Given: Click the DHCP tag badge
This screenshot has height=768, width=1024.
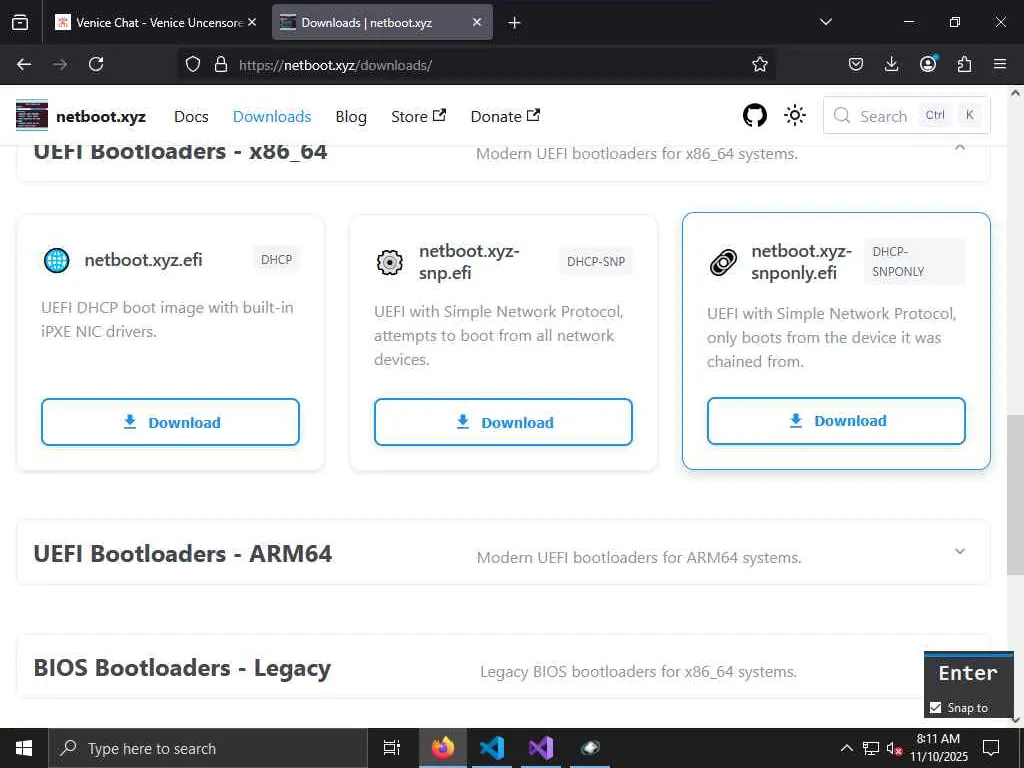Looking at the screenshot, I should pyautogui.click(x=276, y=259).
